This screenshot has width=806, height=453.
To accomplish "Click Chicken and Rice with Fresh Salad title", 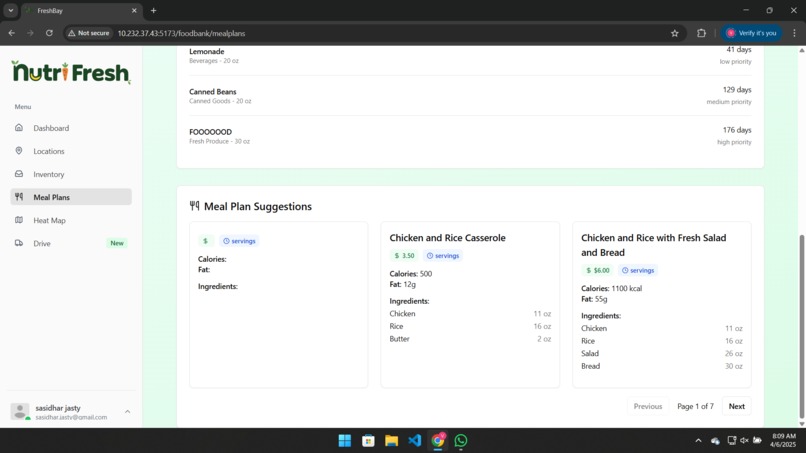I will point(653,245).
